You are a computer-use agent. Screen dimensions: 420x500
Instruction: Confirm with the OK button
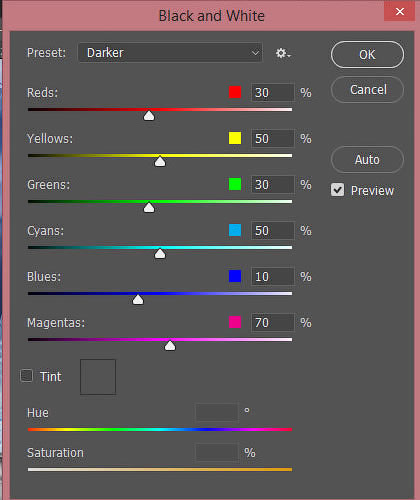click(x=367, y=55)
